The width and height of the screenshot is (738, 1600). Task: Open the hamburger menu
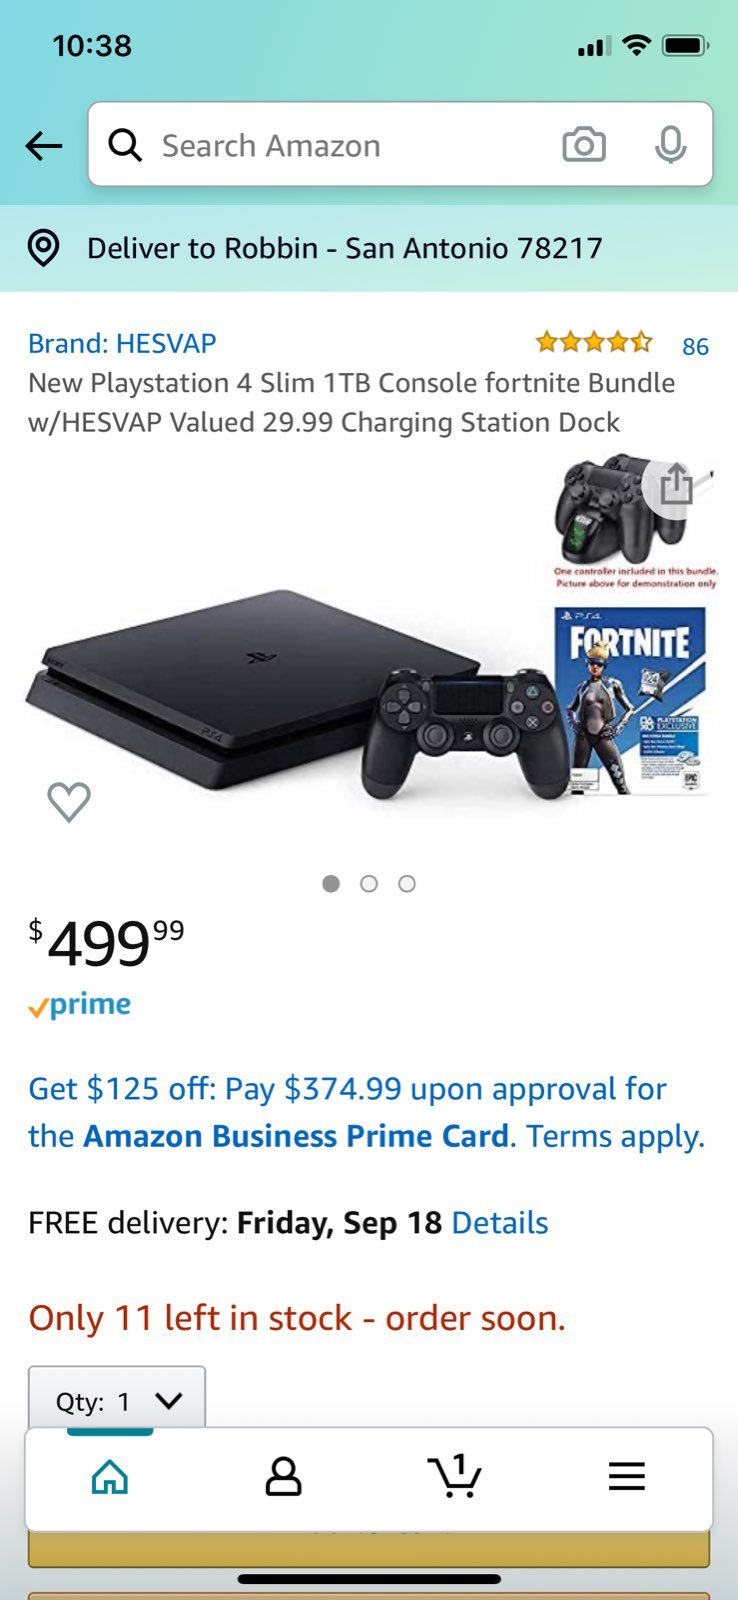point(627,1476)
